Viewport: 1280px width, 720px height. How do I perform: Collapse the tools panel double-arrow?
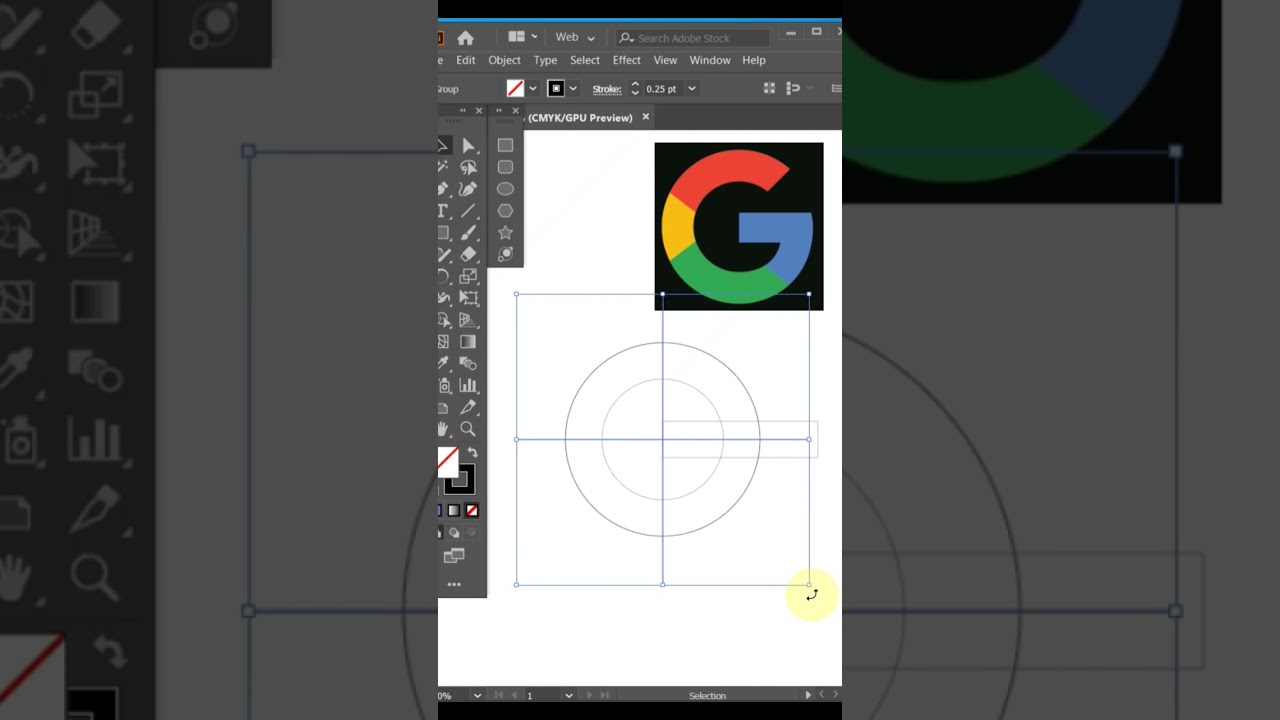[463, 111]
